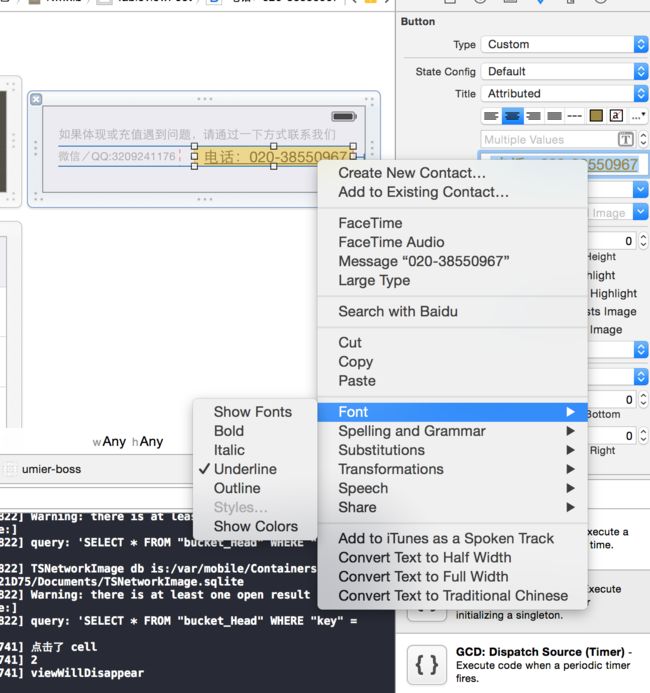
Task: Select Show Fonts in Font submenu
Action: 255,411
